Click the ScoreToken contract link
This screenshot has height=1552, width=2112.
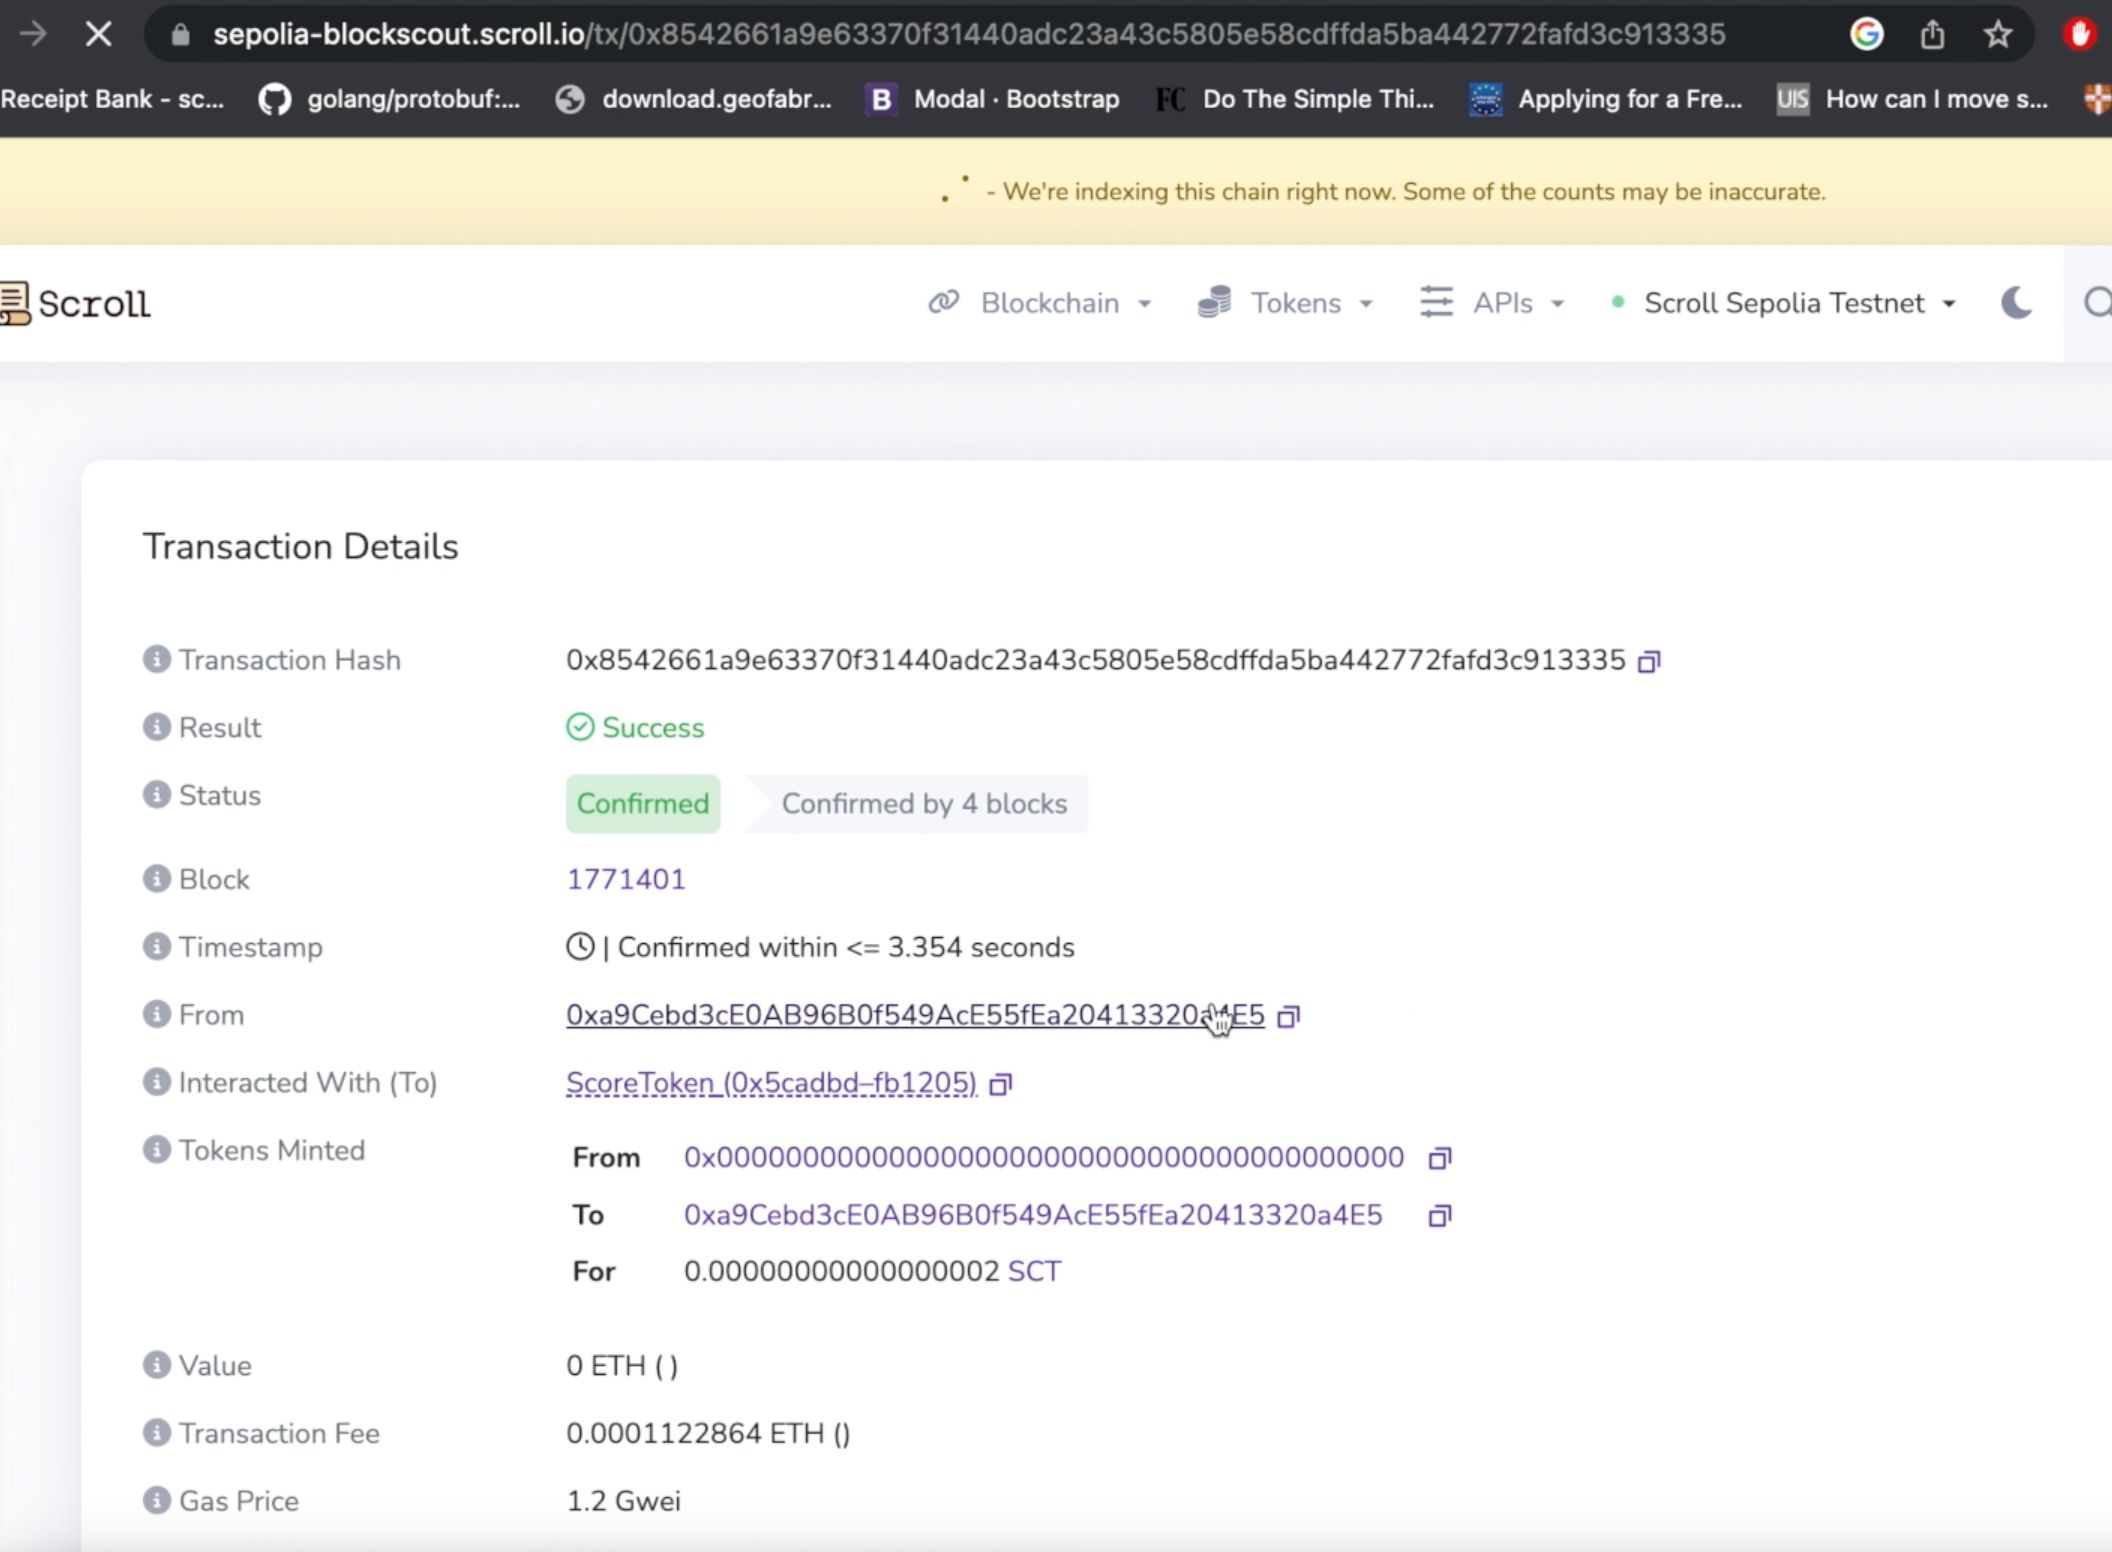[769, 1083]
